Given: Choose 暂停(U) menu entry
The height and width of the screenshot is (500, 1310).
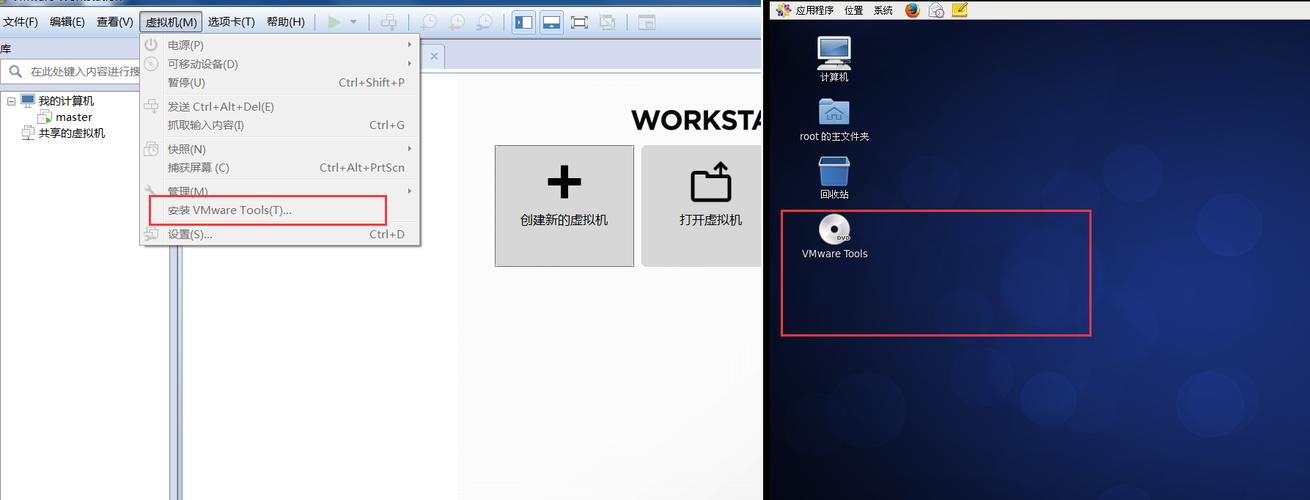Looking at the screenshot, I should click(x=279, y=83).
